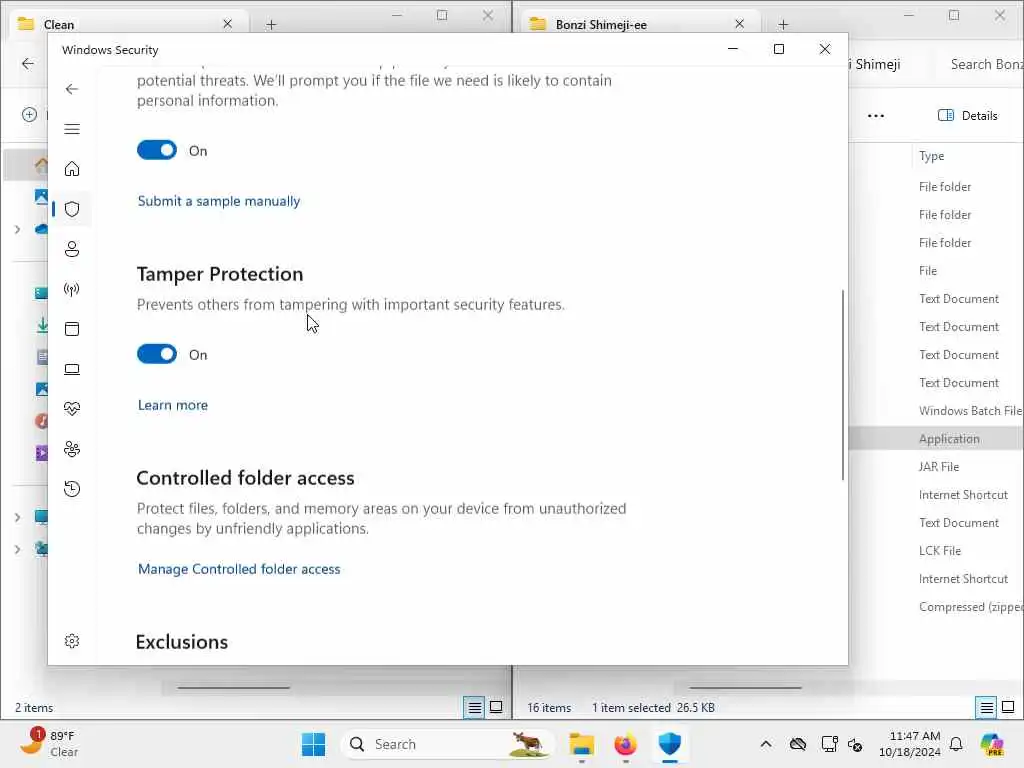Select the JAR File row
Image resolution: width=1024 pixels, height=768 pixels.
coord(938,467)
